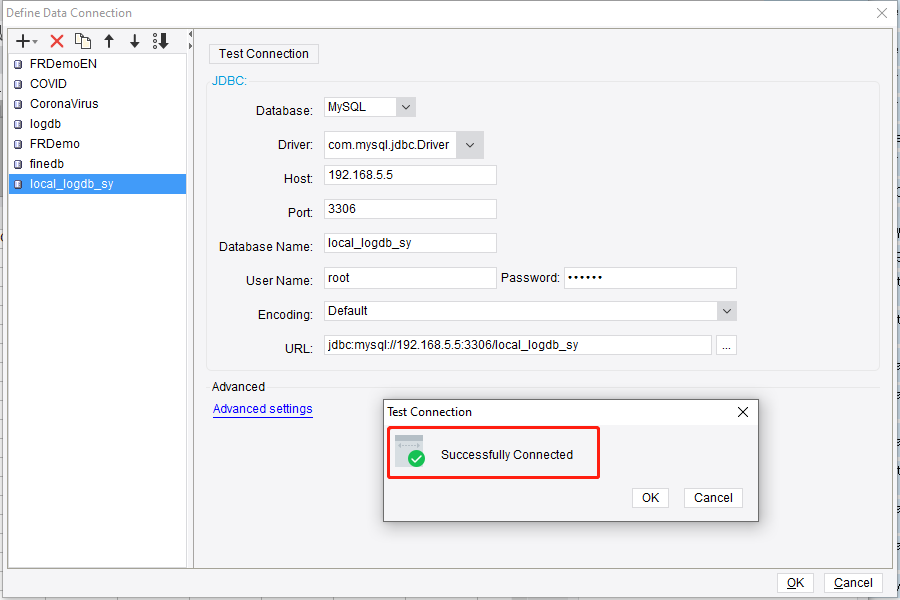Viewport: 900px width, 600px height.
Task: Move the selected connection up
Action: [109, 41]
